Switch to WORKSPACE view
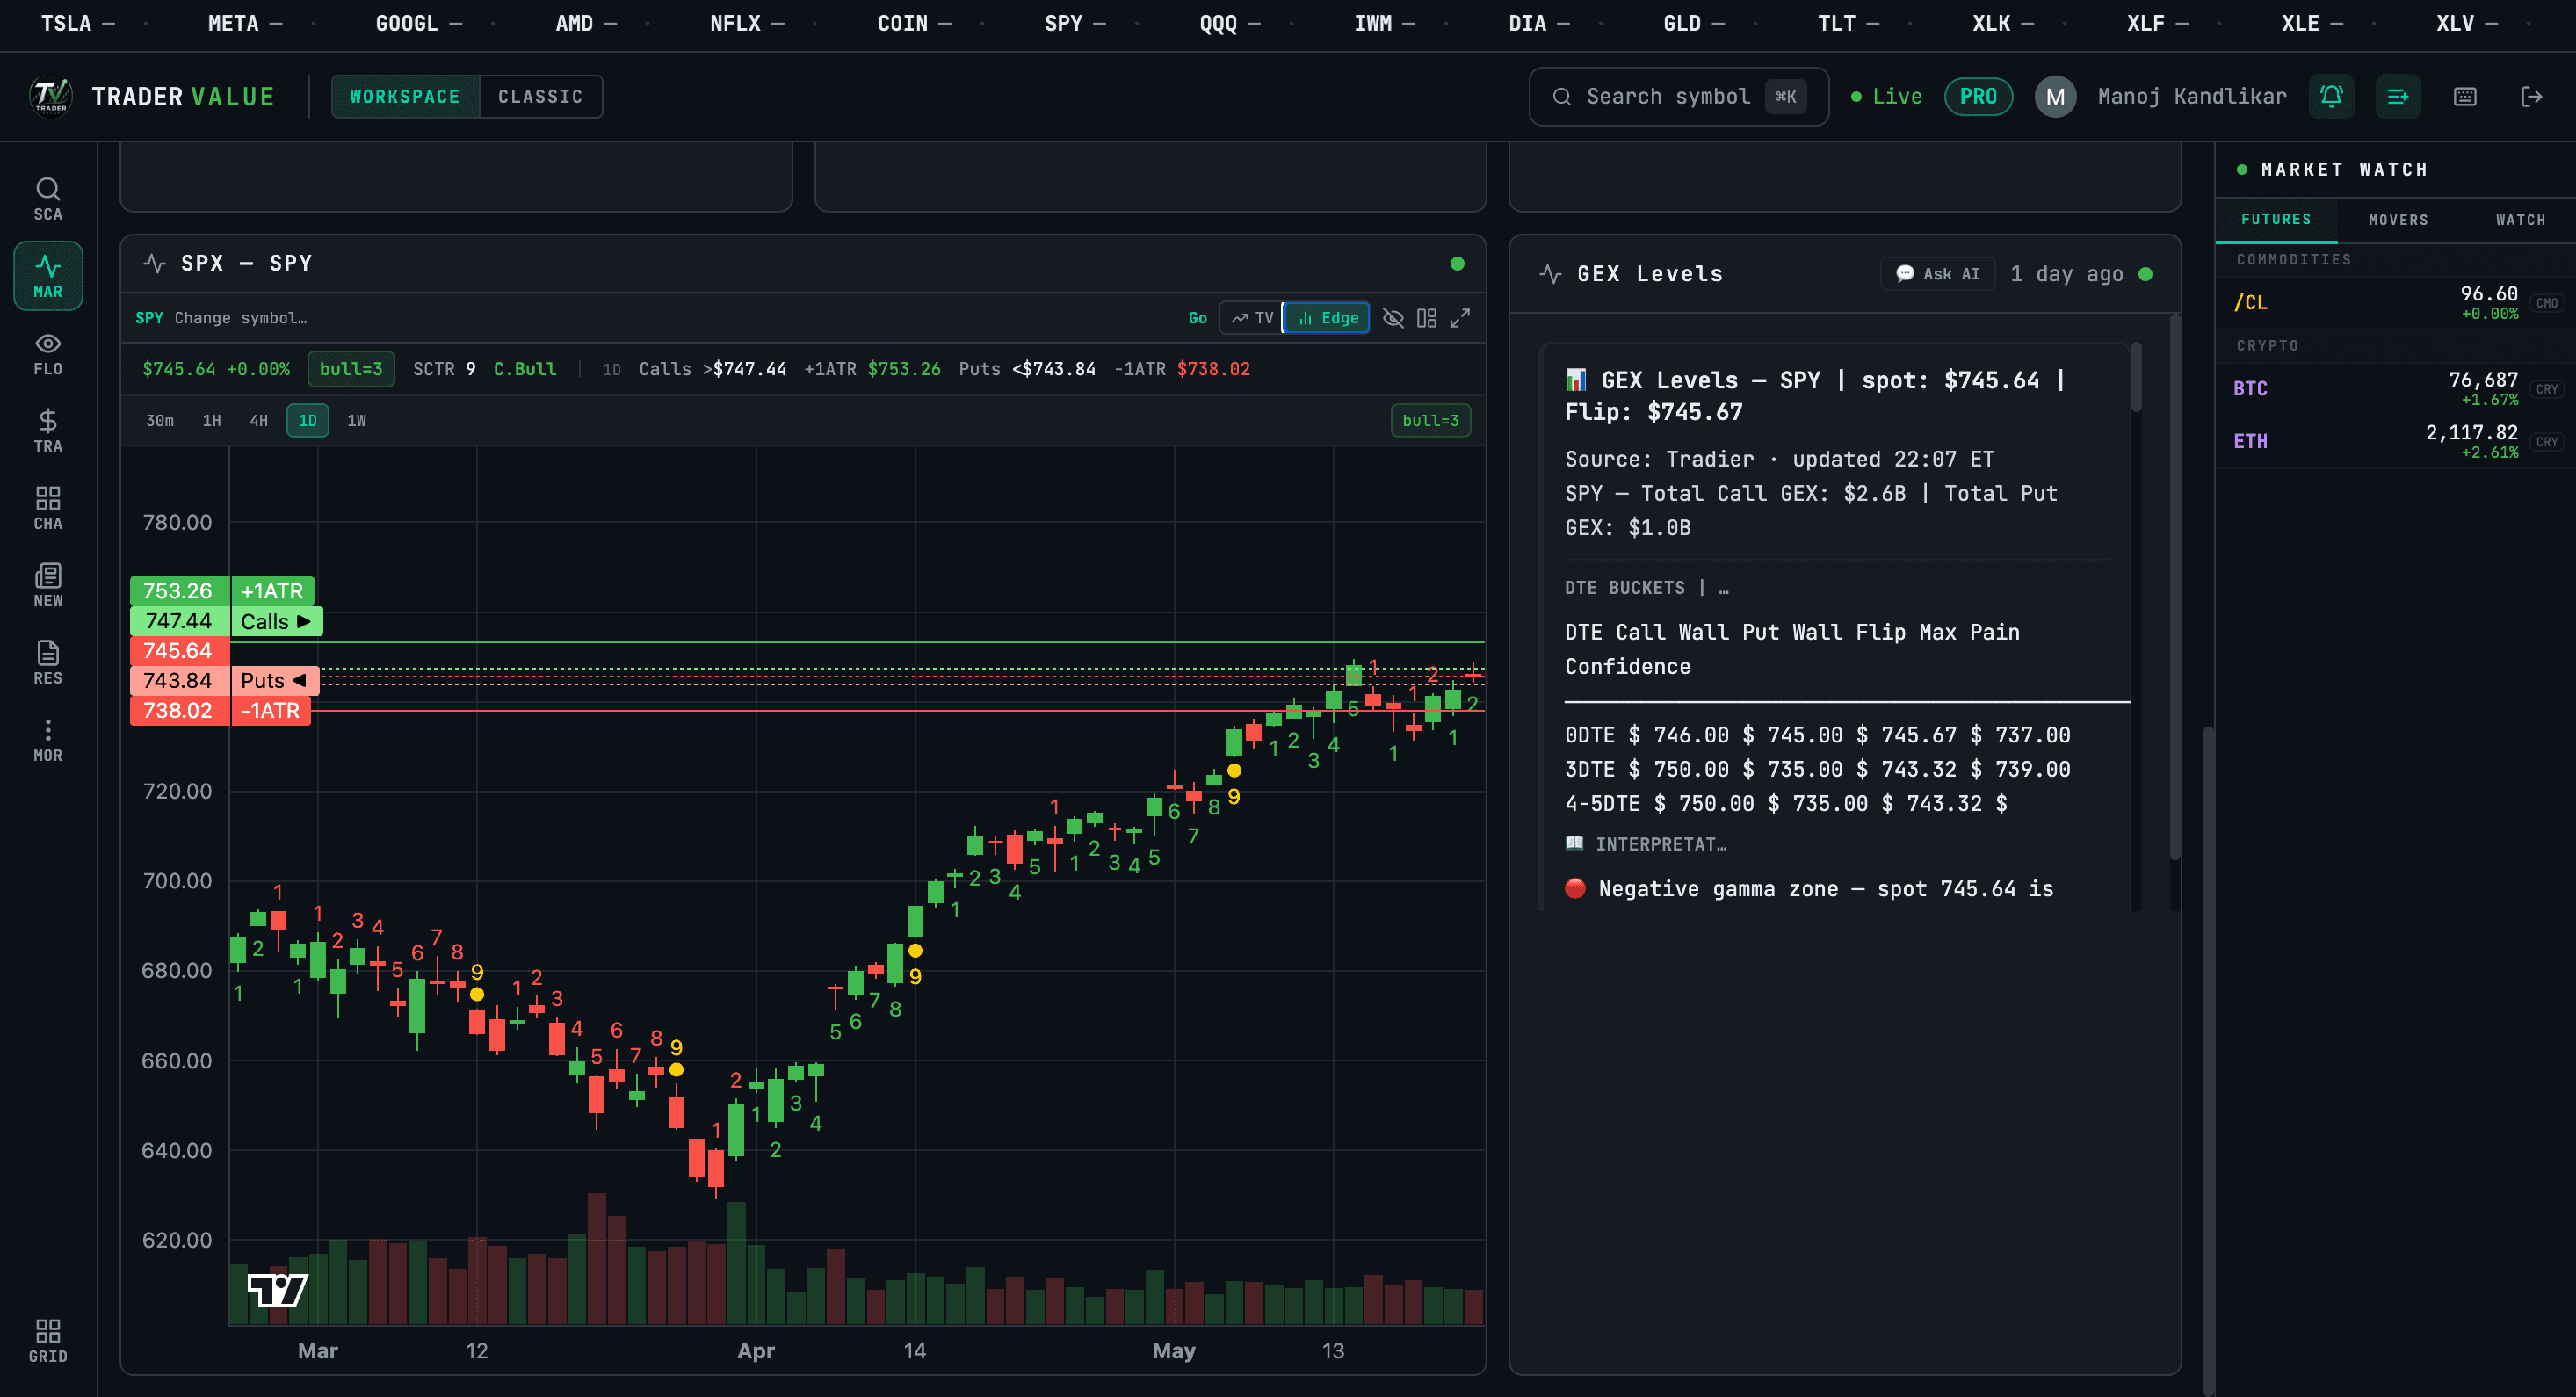The width and height of the screenshot is (2576, 1397). point(405,97)
